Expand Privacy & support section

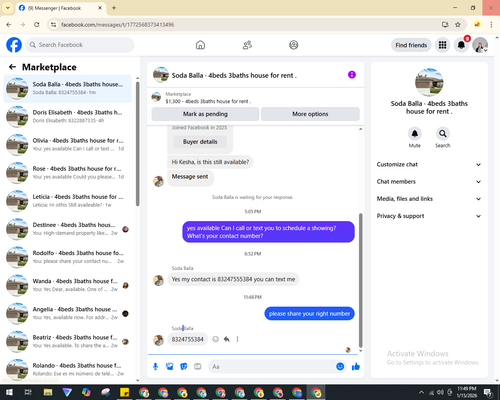coord(429,216)
